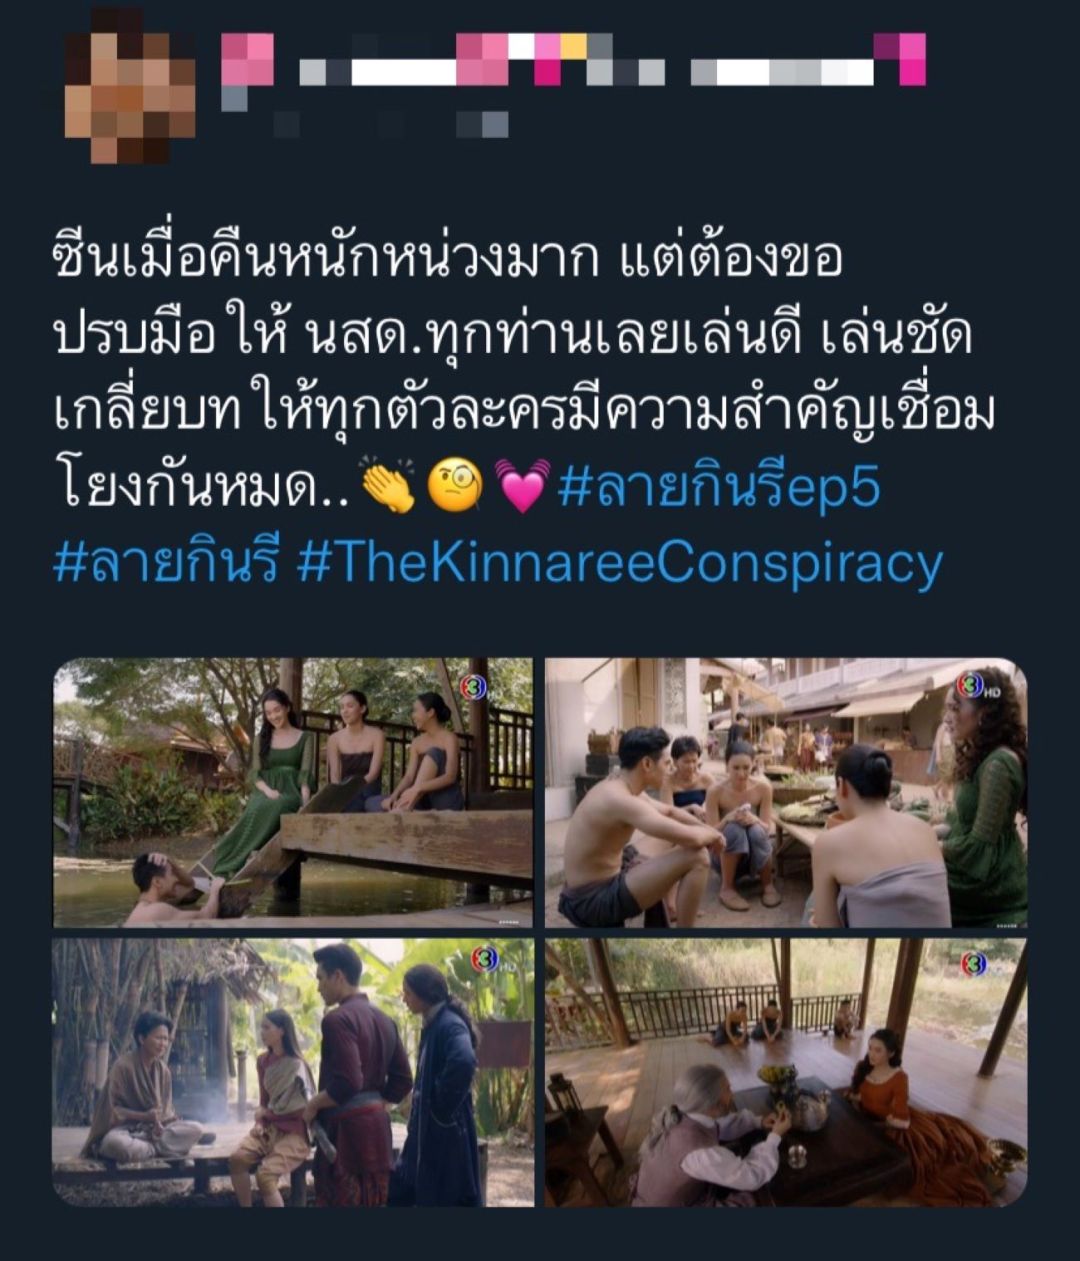Tap Channel 3 HD logo on market photo
Image resolution: width=1080 pixels, height=1261 pixels.
976,686
